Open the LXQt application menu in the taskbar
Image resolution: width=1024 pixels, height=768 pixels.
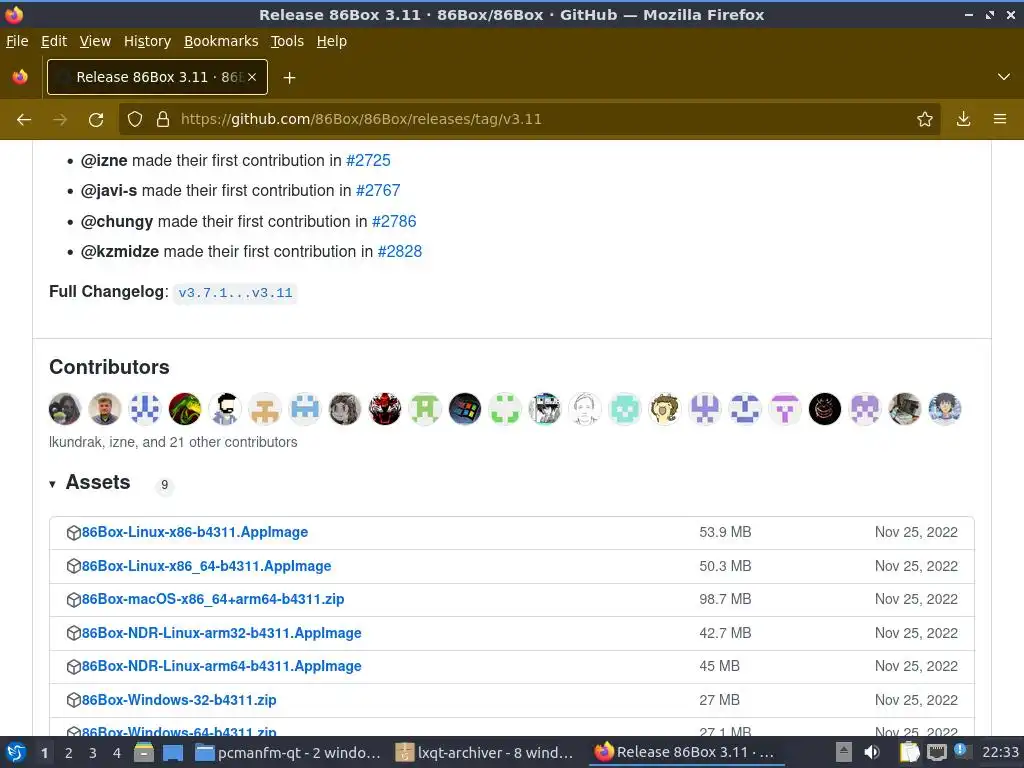[x=16, y=753]
